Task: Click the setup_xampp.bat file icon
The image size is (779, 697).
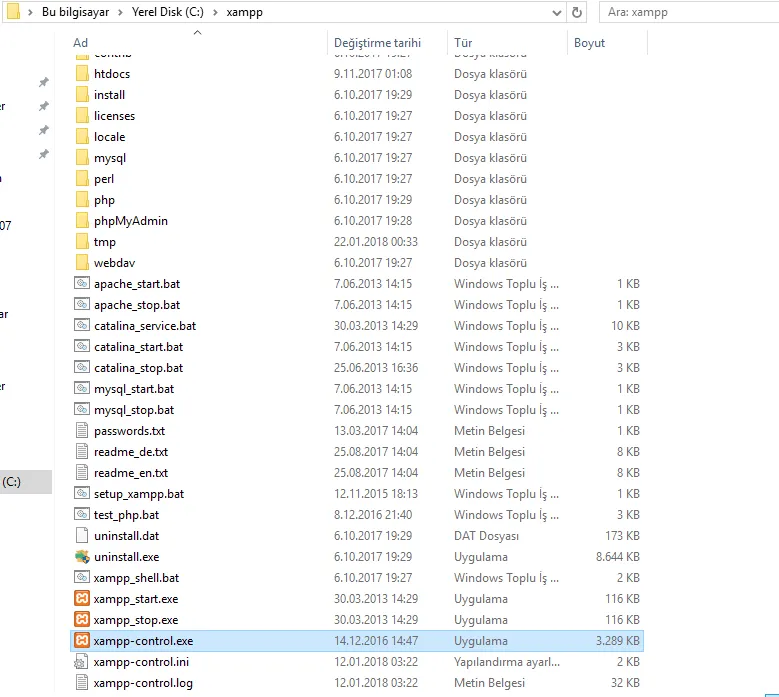Action: 82,493
